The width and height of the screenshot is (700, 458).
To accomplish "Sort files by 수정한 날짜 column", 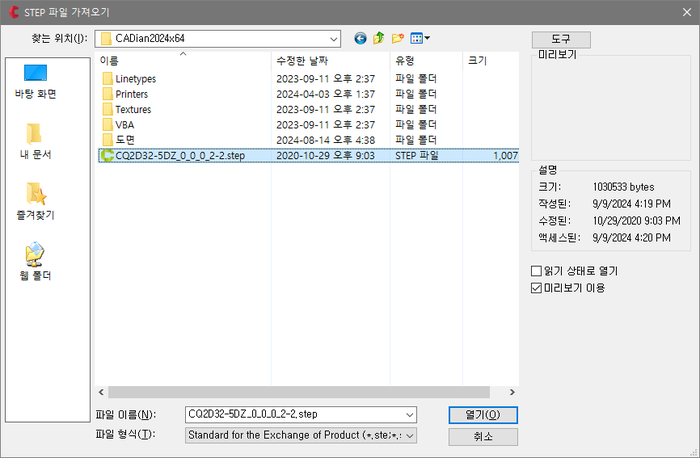I will pyautogui.click(x=309, y=61).
